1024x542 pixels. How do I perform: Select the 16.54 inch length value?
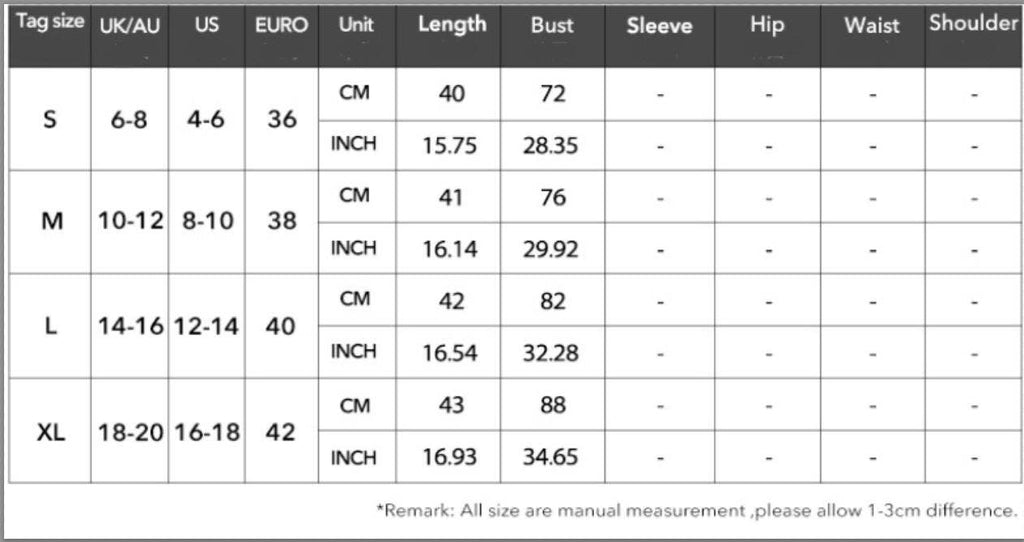pyautogui.click(x=450, y=353)
